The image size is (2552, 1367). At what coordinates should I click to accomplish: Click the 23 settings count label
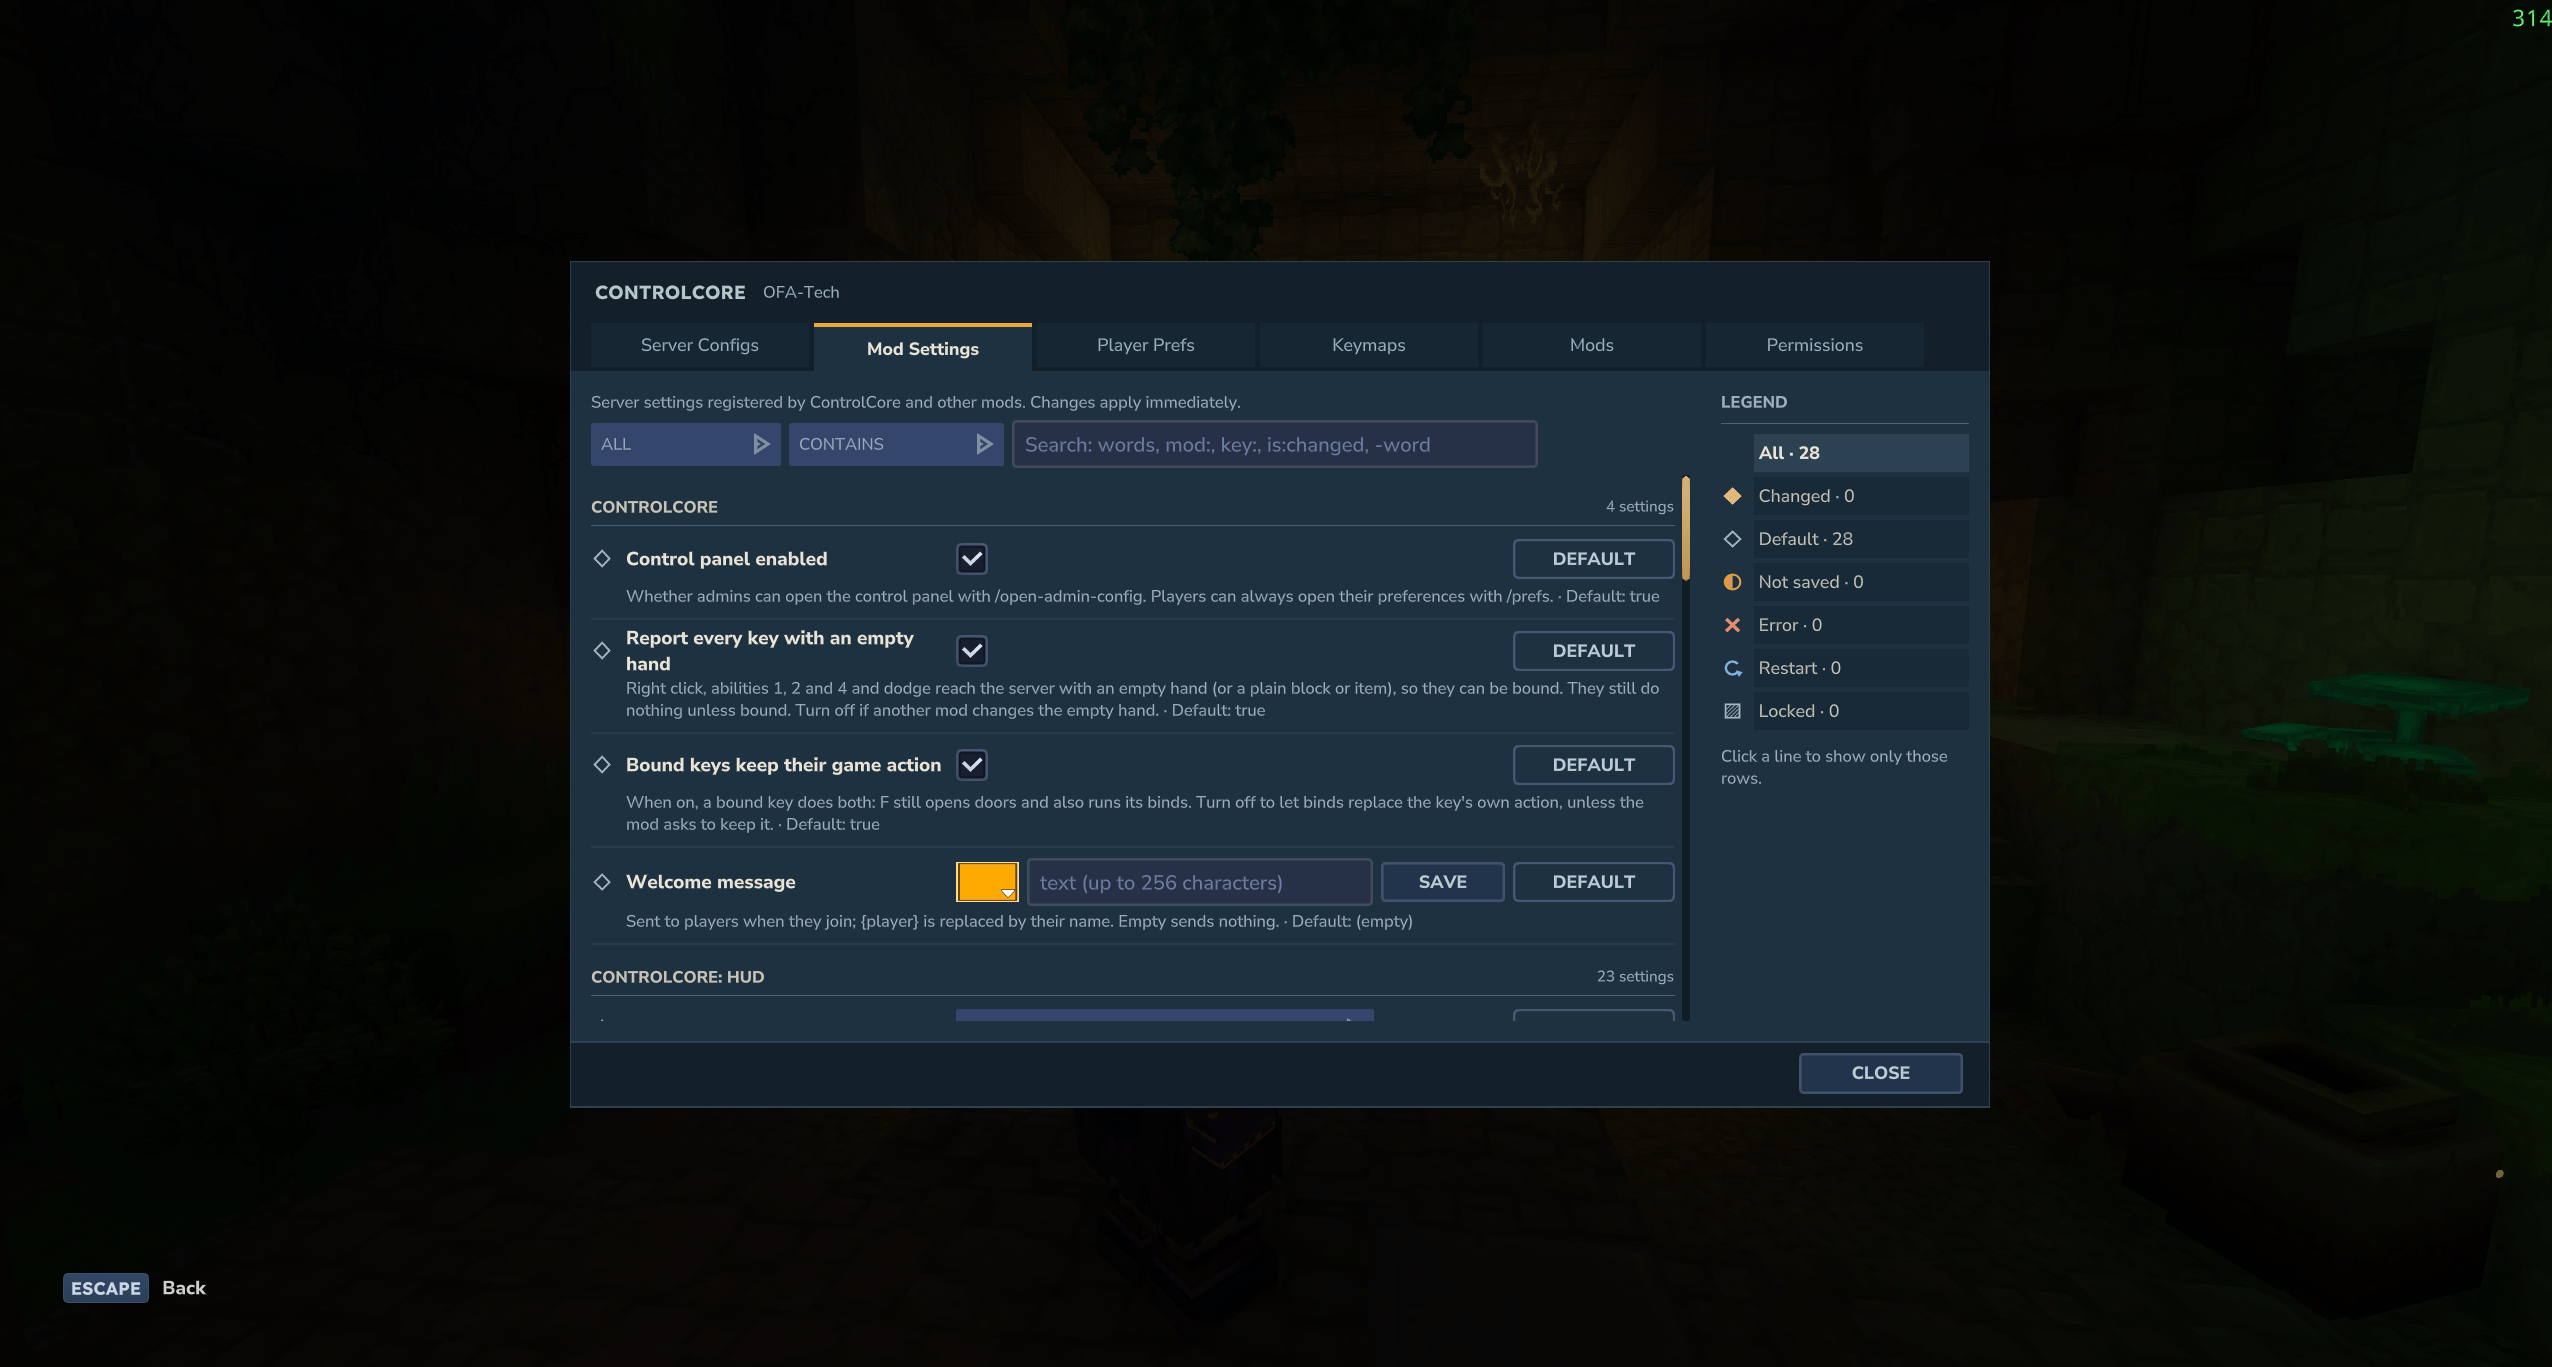[x=1635, y=977]
